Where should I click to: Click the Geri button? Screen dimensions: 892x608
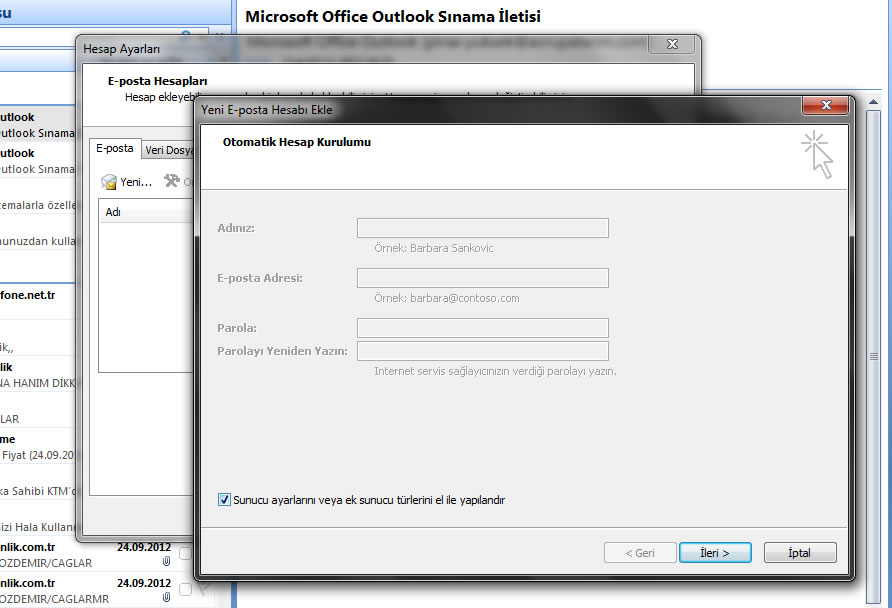tap(640, 553)
